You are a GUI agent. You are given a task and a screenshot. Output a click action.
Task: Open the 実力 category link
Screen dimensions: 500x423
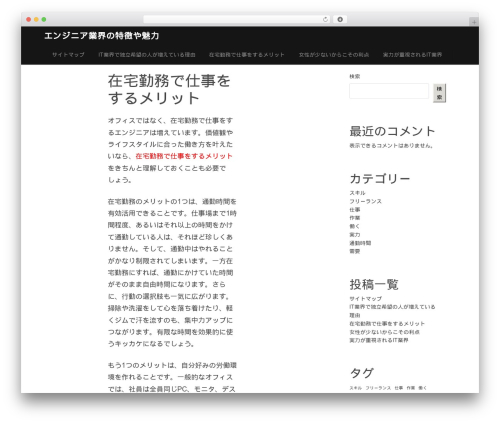(355, 235)
